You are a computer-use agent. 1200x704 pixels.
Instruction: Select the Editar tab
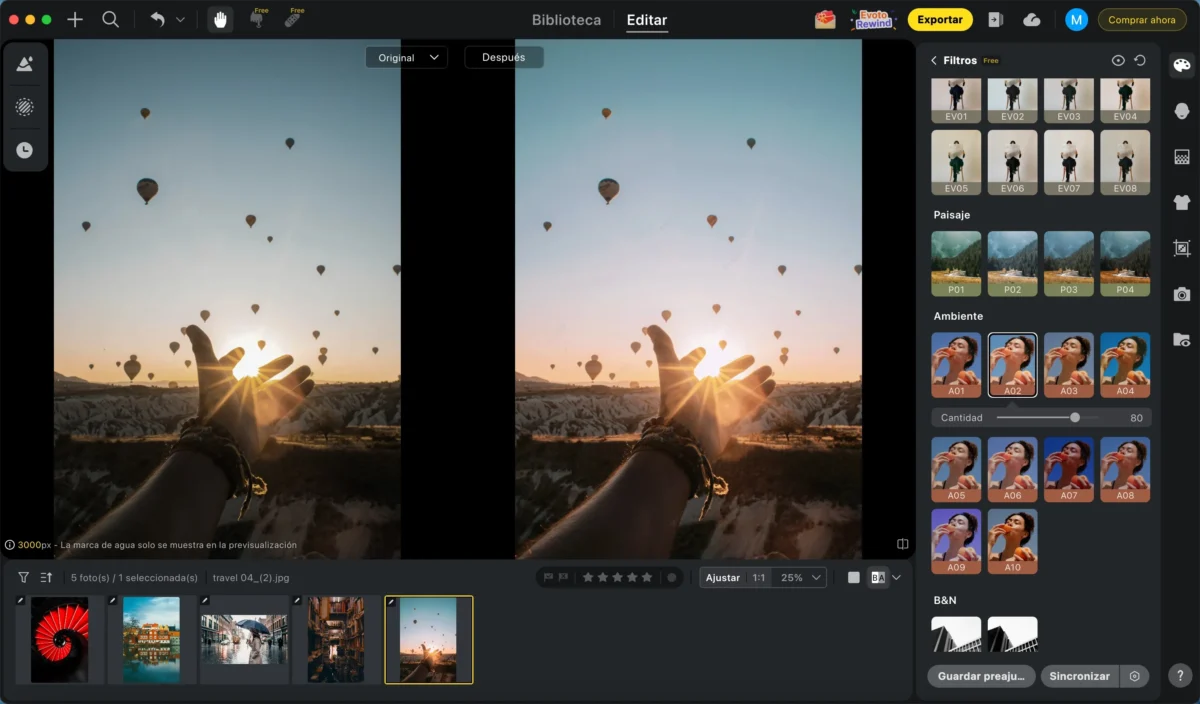coord(647,20)
